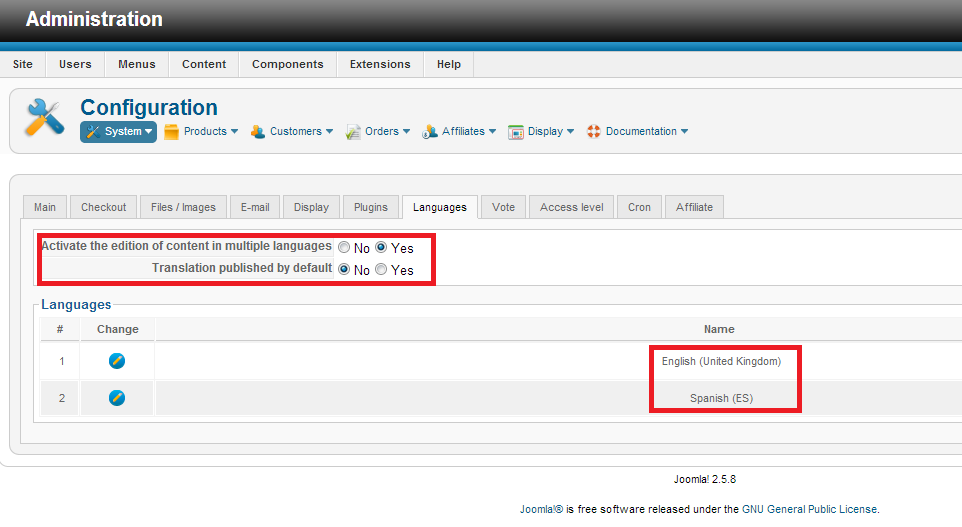The height and width of the screenshot is (527, 962).
Task: Click row number 1 cell
Action: (61, 361)
